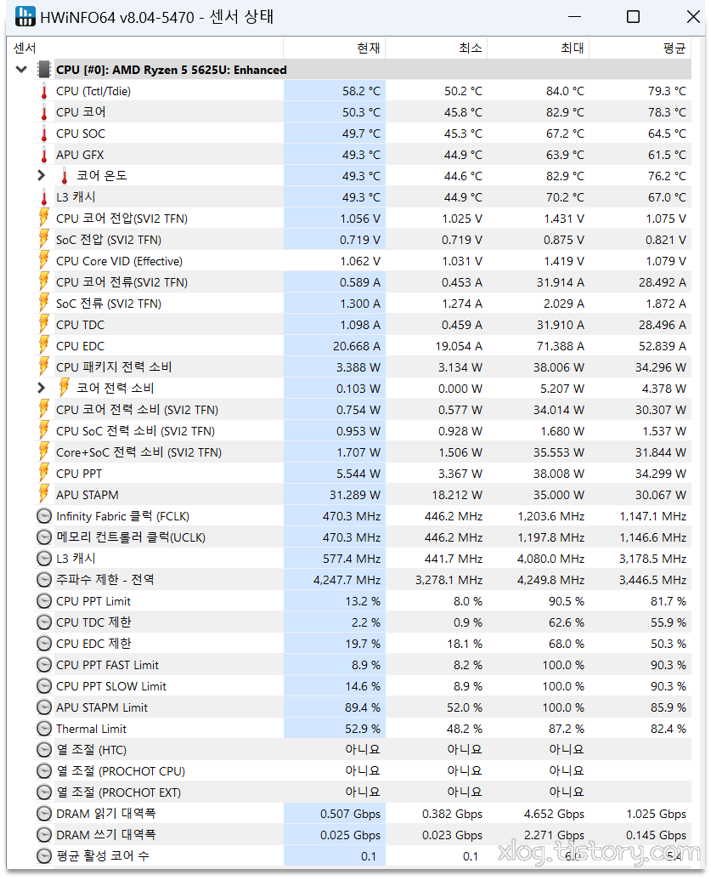The width and height of the screenshot is (711, 879).
Task: Click clock icon of CPU PPT Limit
Action: coord(44,601)
